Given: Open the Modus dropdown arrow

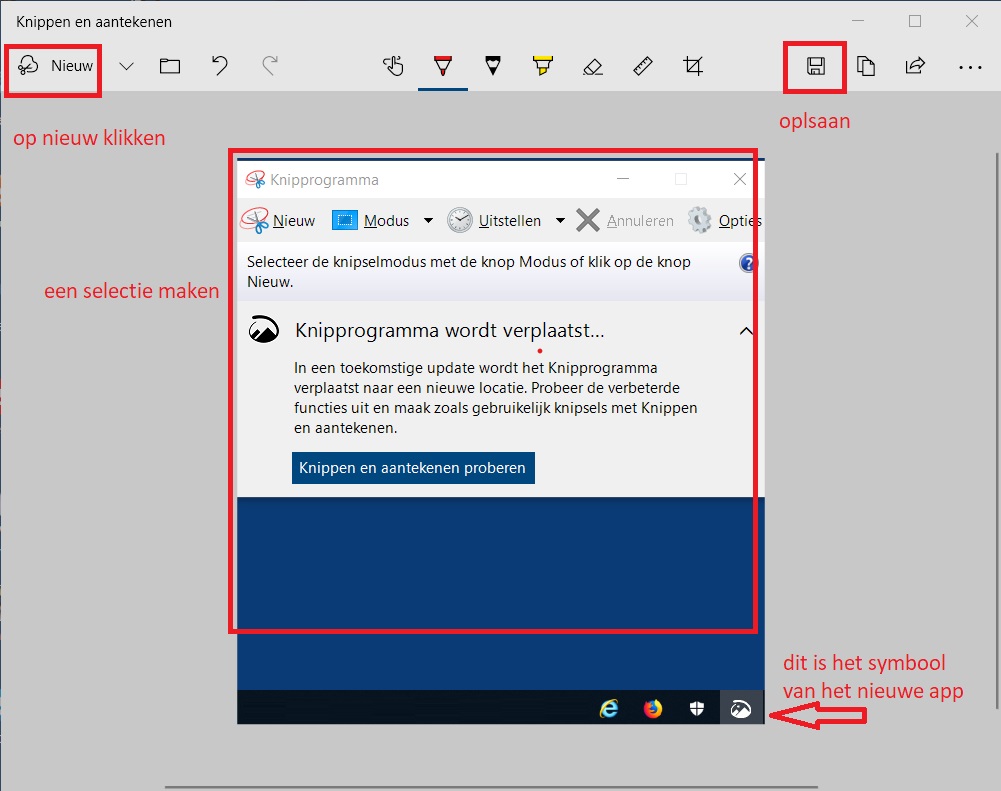Looking at the screenshot, I should click(x=428, y=221).
